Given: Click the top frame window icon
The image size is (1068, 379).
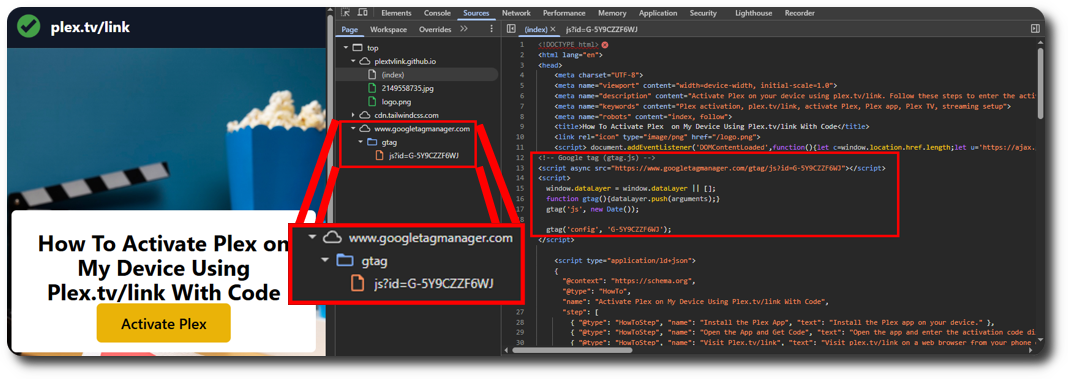Looking at the screenshot, I should (x=358, y=48).
